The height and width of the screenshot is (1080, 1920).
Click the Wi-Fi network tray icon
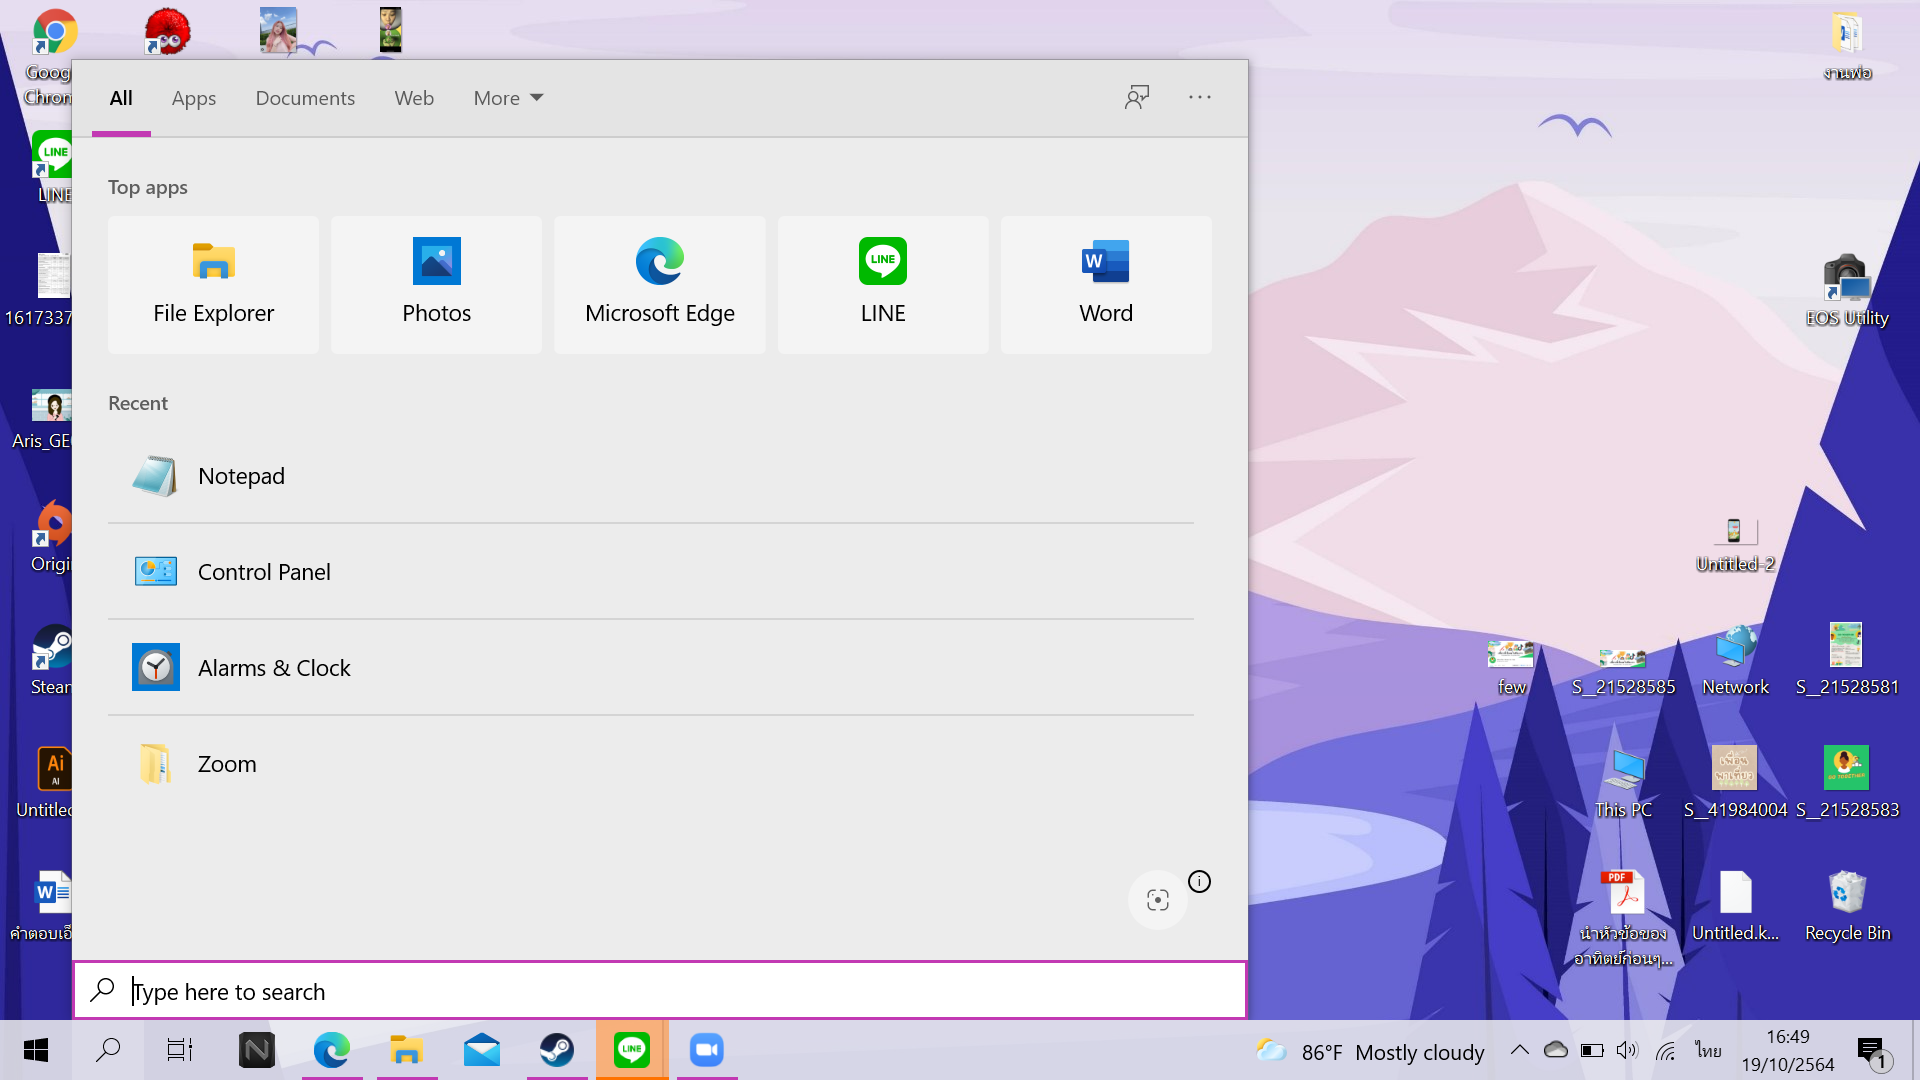point(1665,1050)
